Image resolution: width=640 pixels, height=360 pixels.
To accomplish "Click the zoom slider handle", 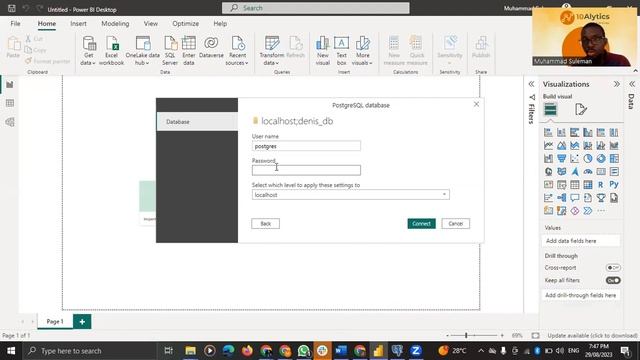I will click(x=466, y=336).
